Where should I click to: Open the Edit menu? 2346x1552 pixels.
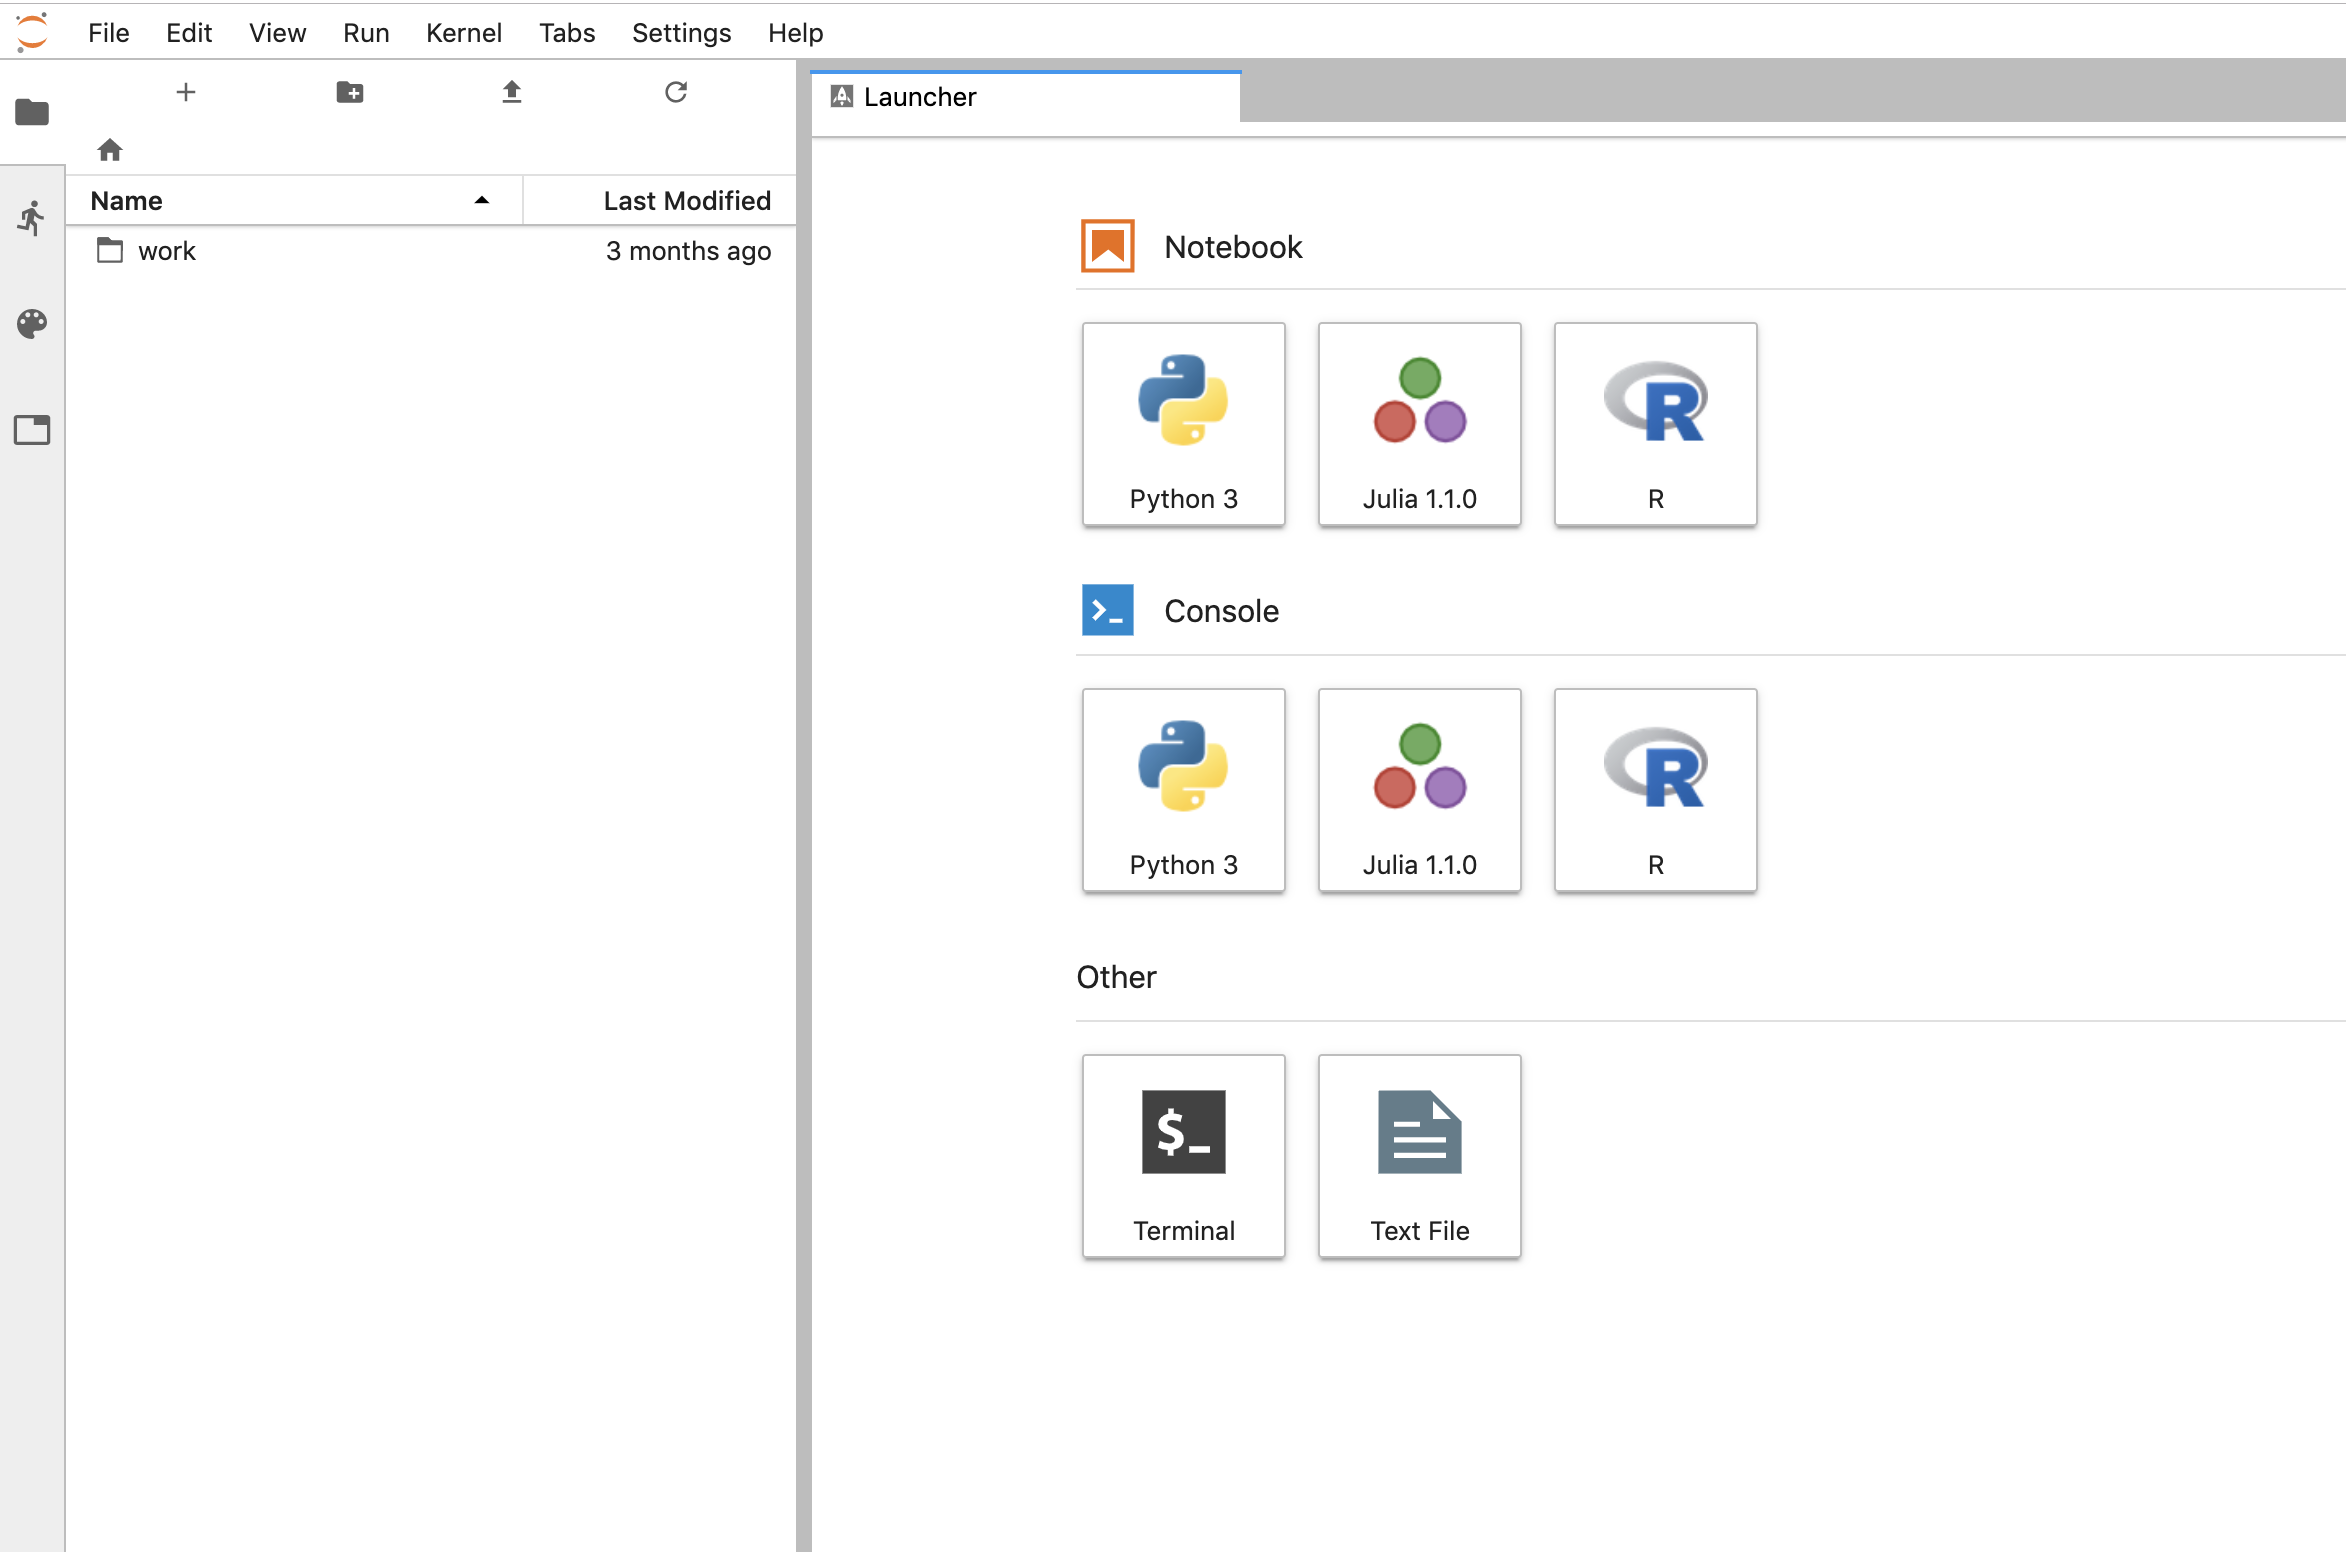189,33
